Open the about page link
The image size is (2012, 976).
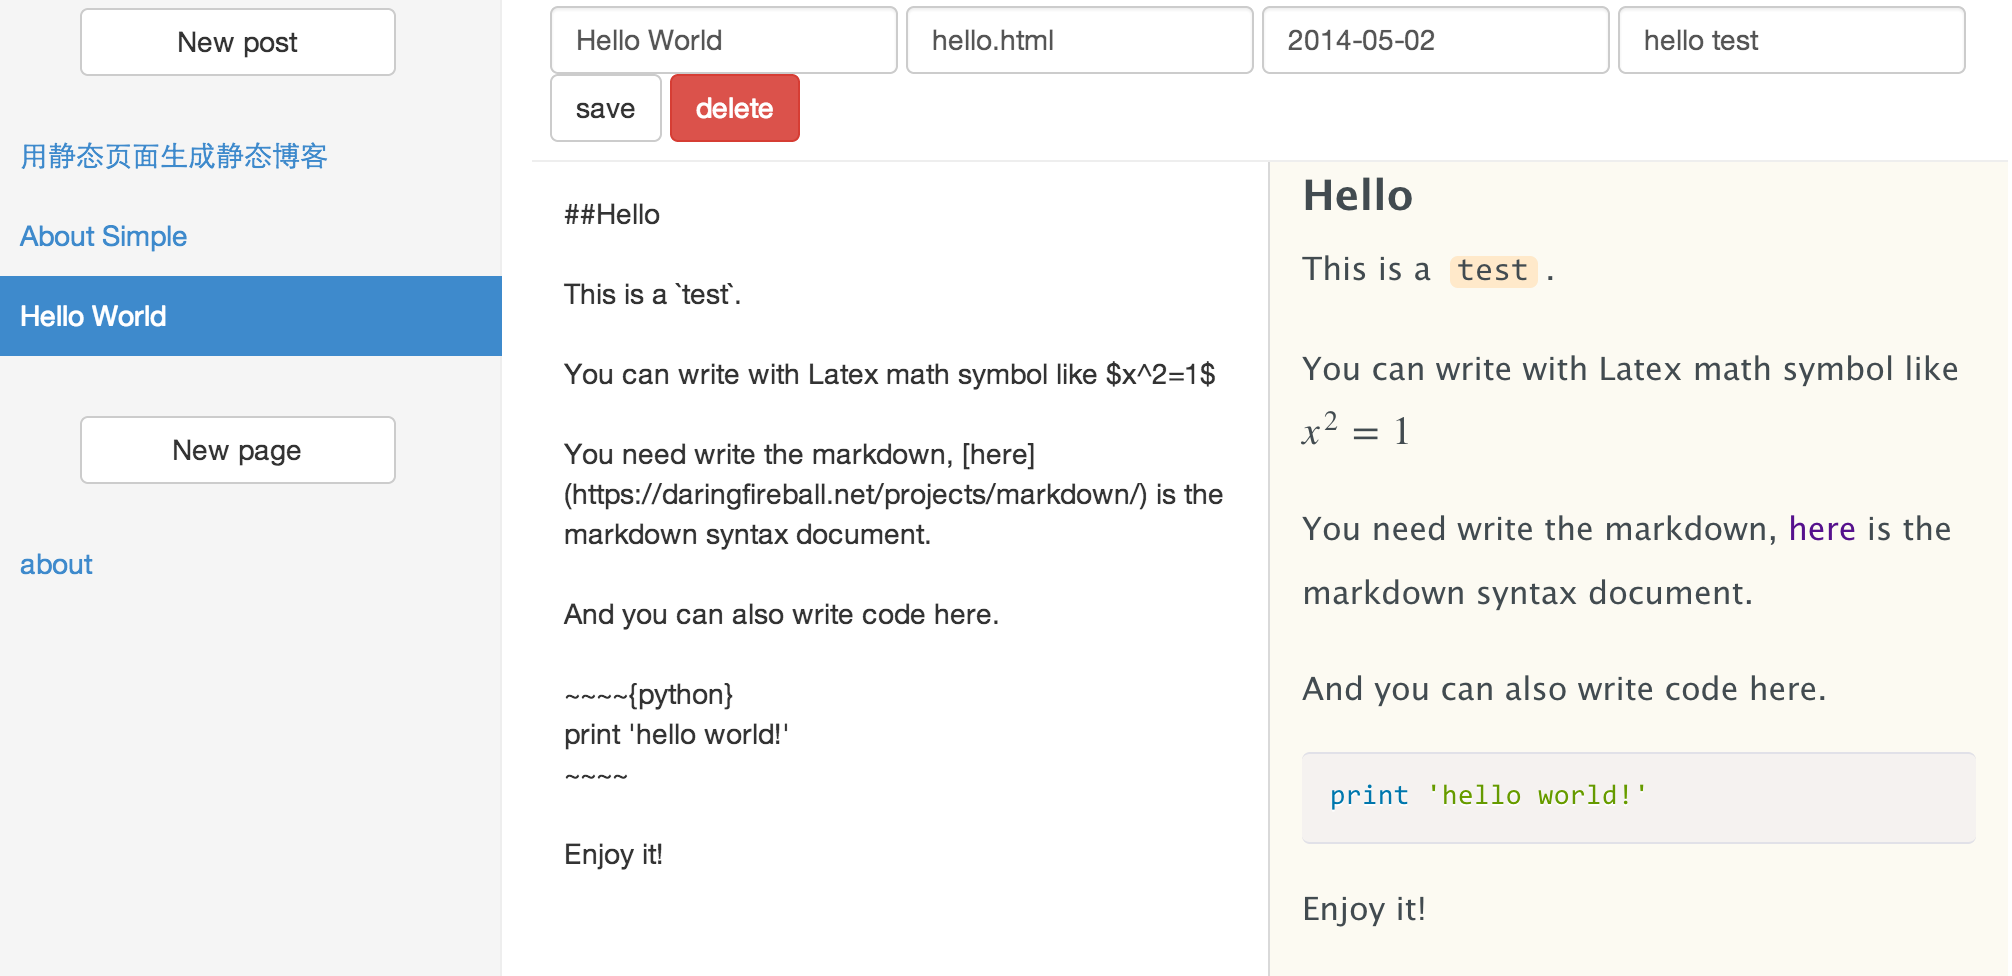click(56, 564)
